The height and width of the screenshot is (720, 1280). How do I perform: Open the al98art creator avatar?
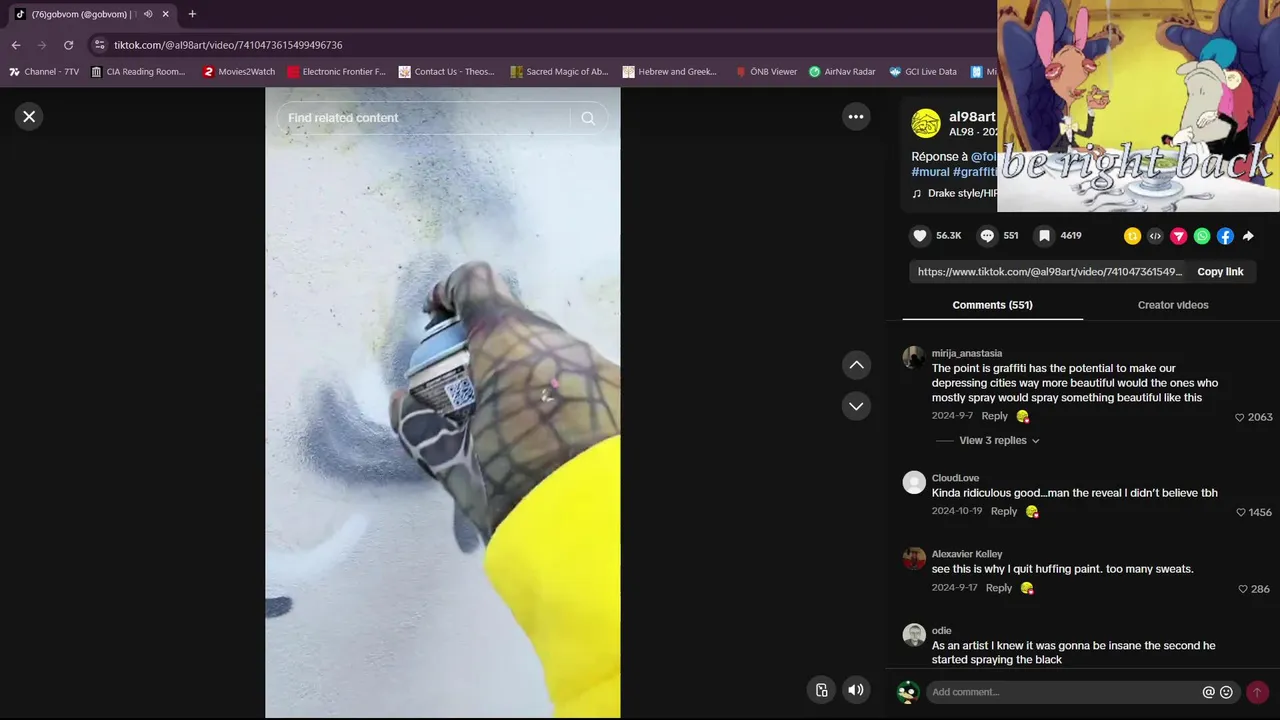926,124
